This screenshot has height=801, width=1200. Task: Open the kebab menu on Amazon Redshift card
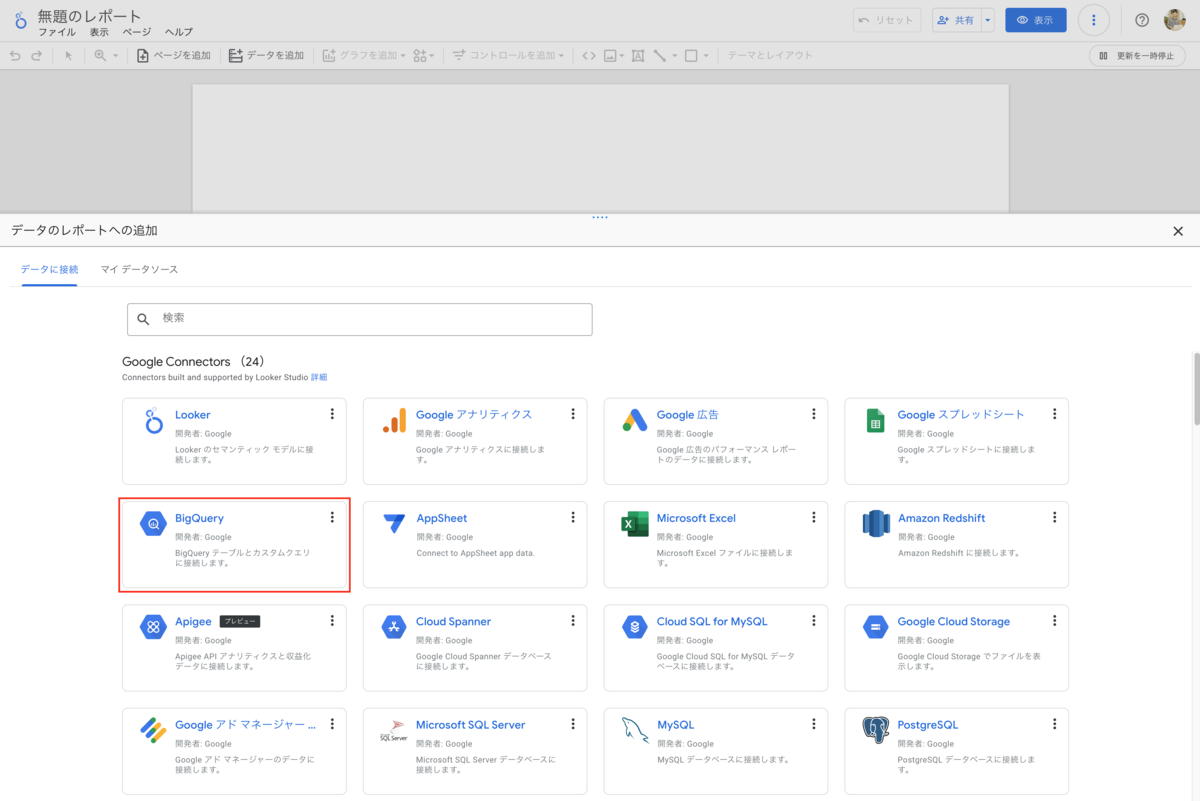[1055, 517]
